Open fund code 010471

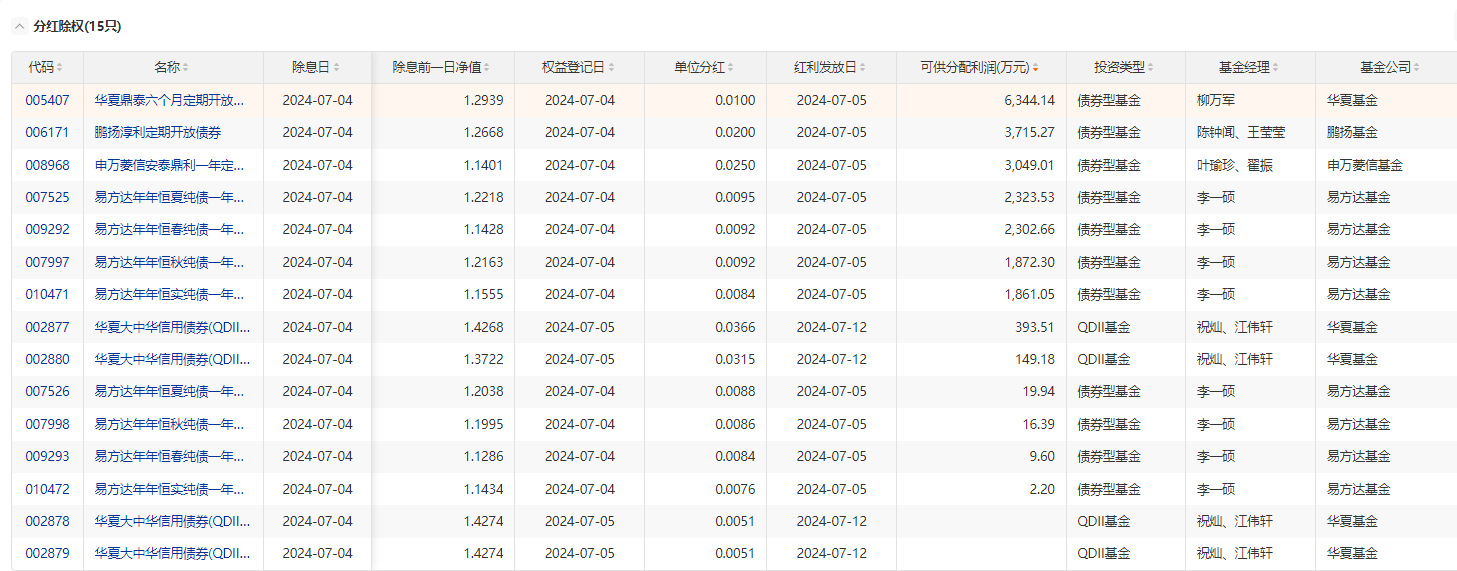(47, 294)
